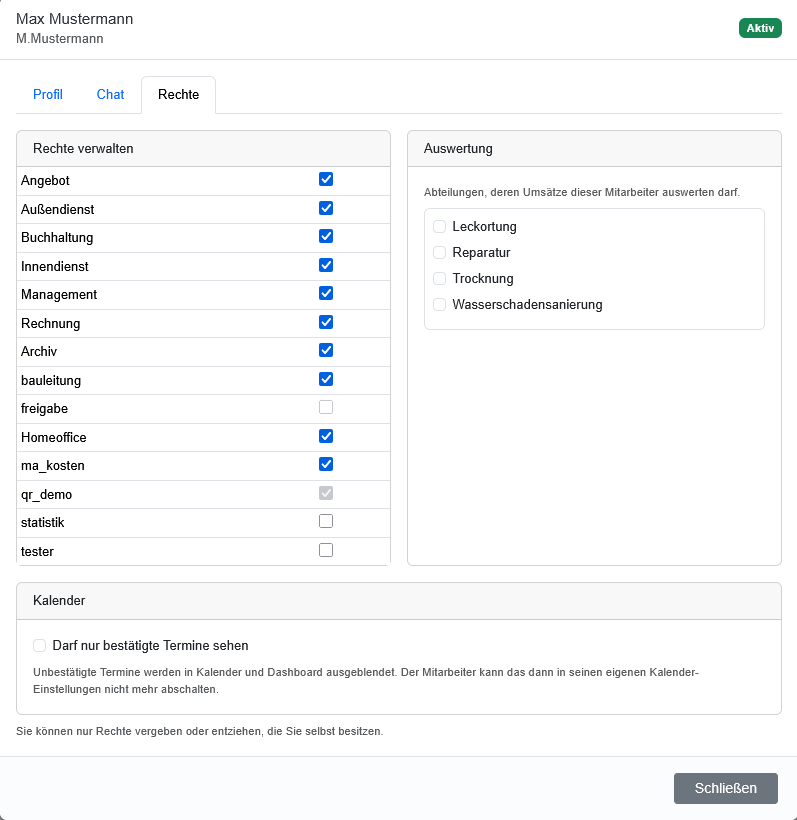Toggle Rechnung permission checkbox
The width and height of the screenshot is (797, 820).
pyautogui.click(x=326, y=322)
